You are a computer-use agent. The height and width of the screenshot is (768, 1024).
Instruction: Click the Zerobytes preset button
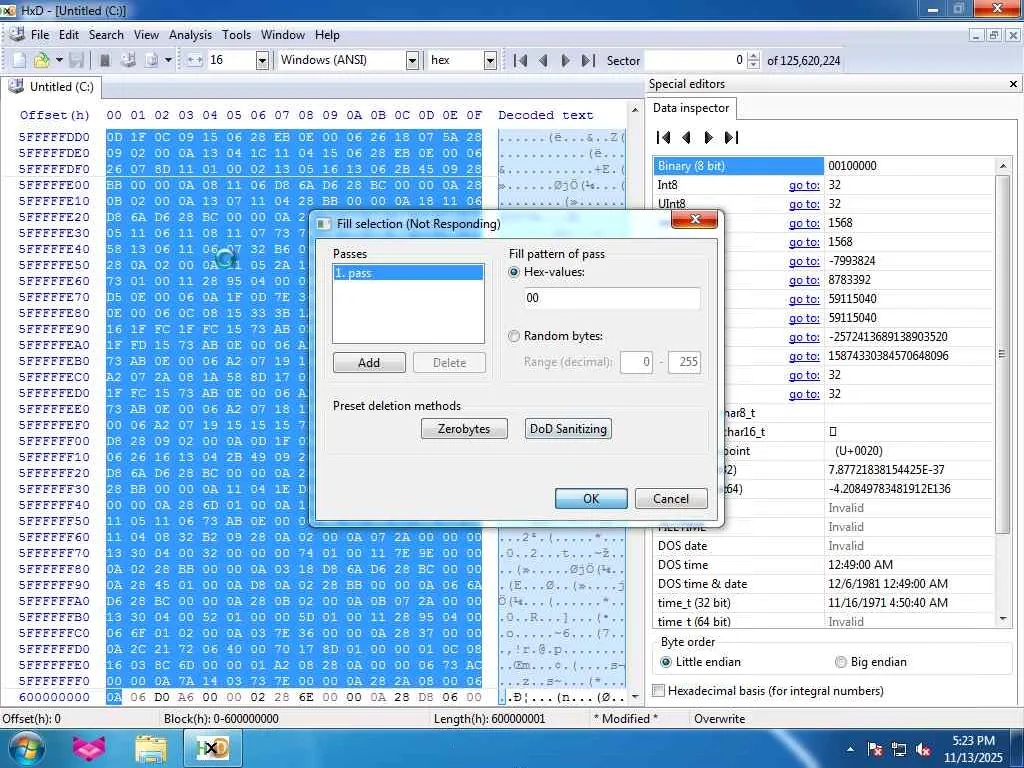click(464, 428)
